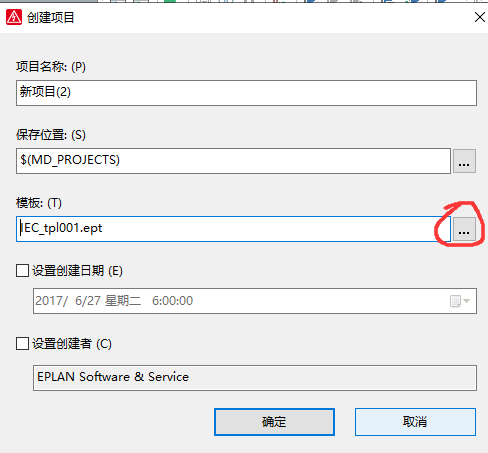
Task: Click 保存位置 field showing $(MD_PROJECTS)
Action: (x=233, y=161)
